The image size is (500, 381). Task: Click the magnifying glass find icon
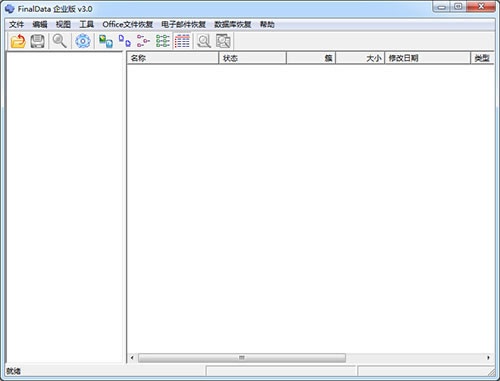pyautogui.click(x=60, y=41)
